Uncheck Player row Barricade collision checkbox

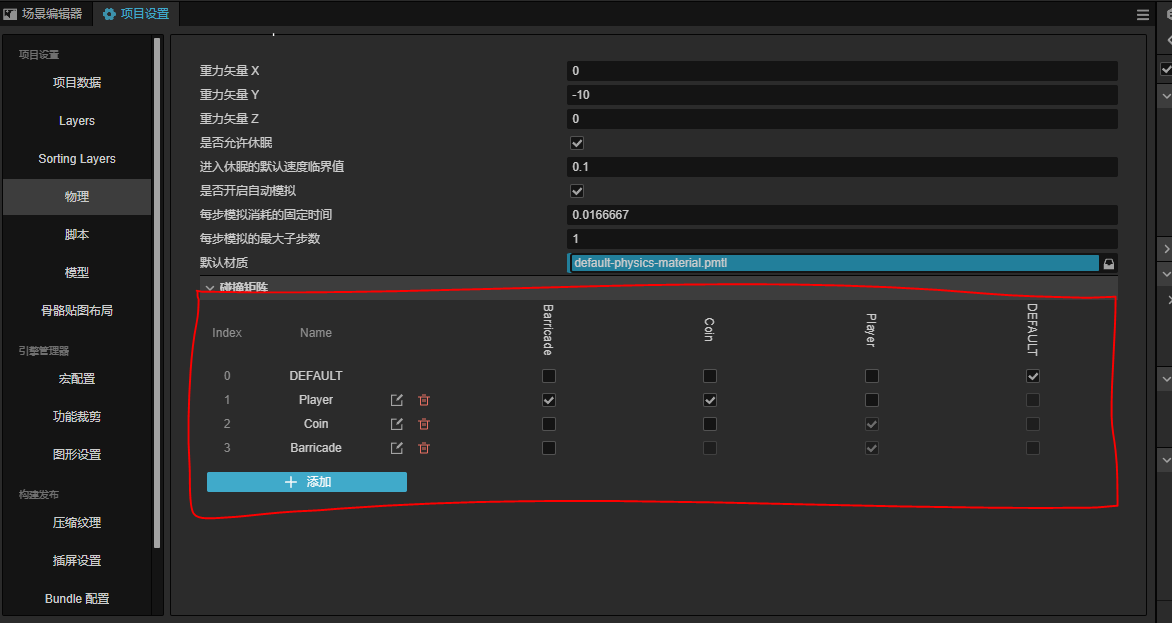click(549, 400)
